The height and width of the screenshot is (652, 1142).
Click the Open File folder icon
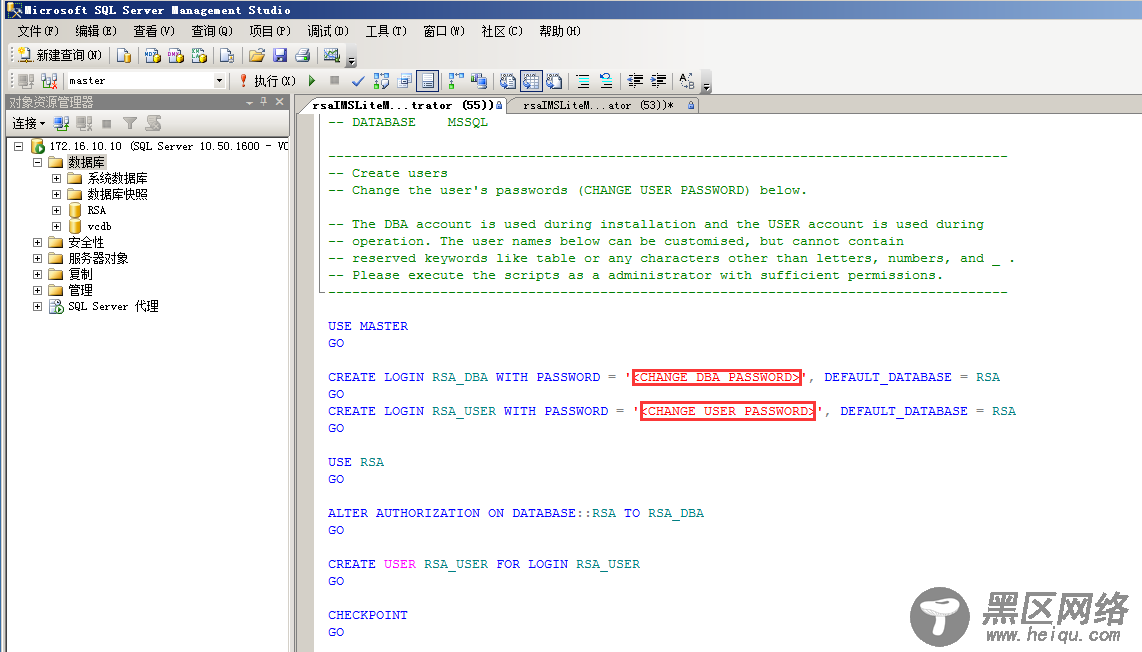point(256,55)
